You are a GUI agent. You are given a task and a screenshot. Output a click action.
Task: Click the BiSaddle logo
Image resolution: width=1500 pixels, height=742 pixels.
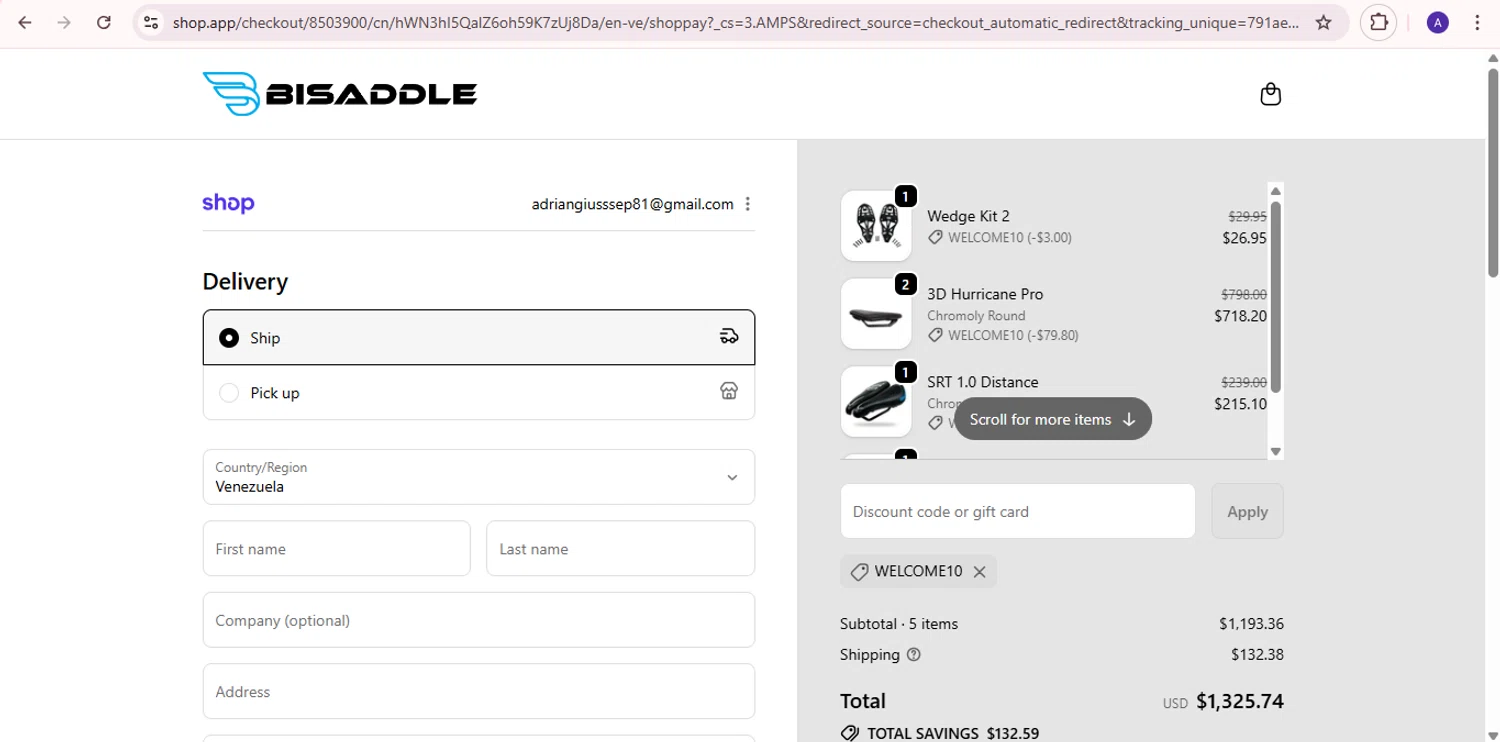(340, 94)
